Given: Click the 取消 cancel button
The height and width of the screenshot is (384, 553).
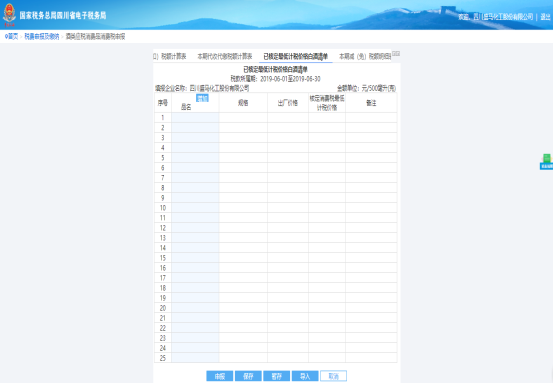Looking at the screenshot, I should point(333,376).
